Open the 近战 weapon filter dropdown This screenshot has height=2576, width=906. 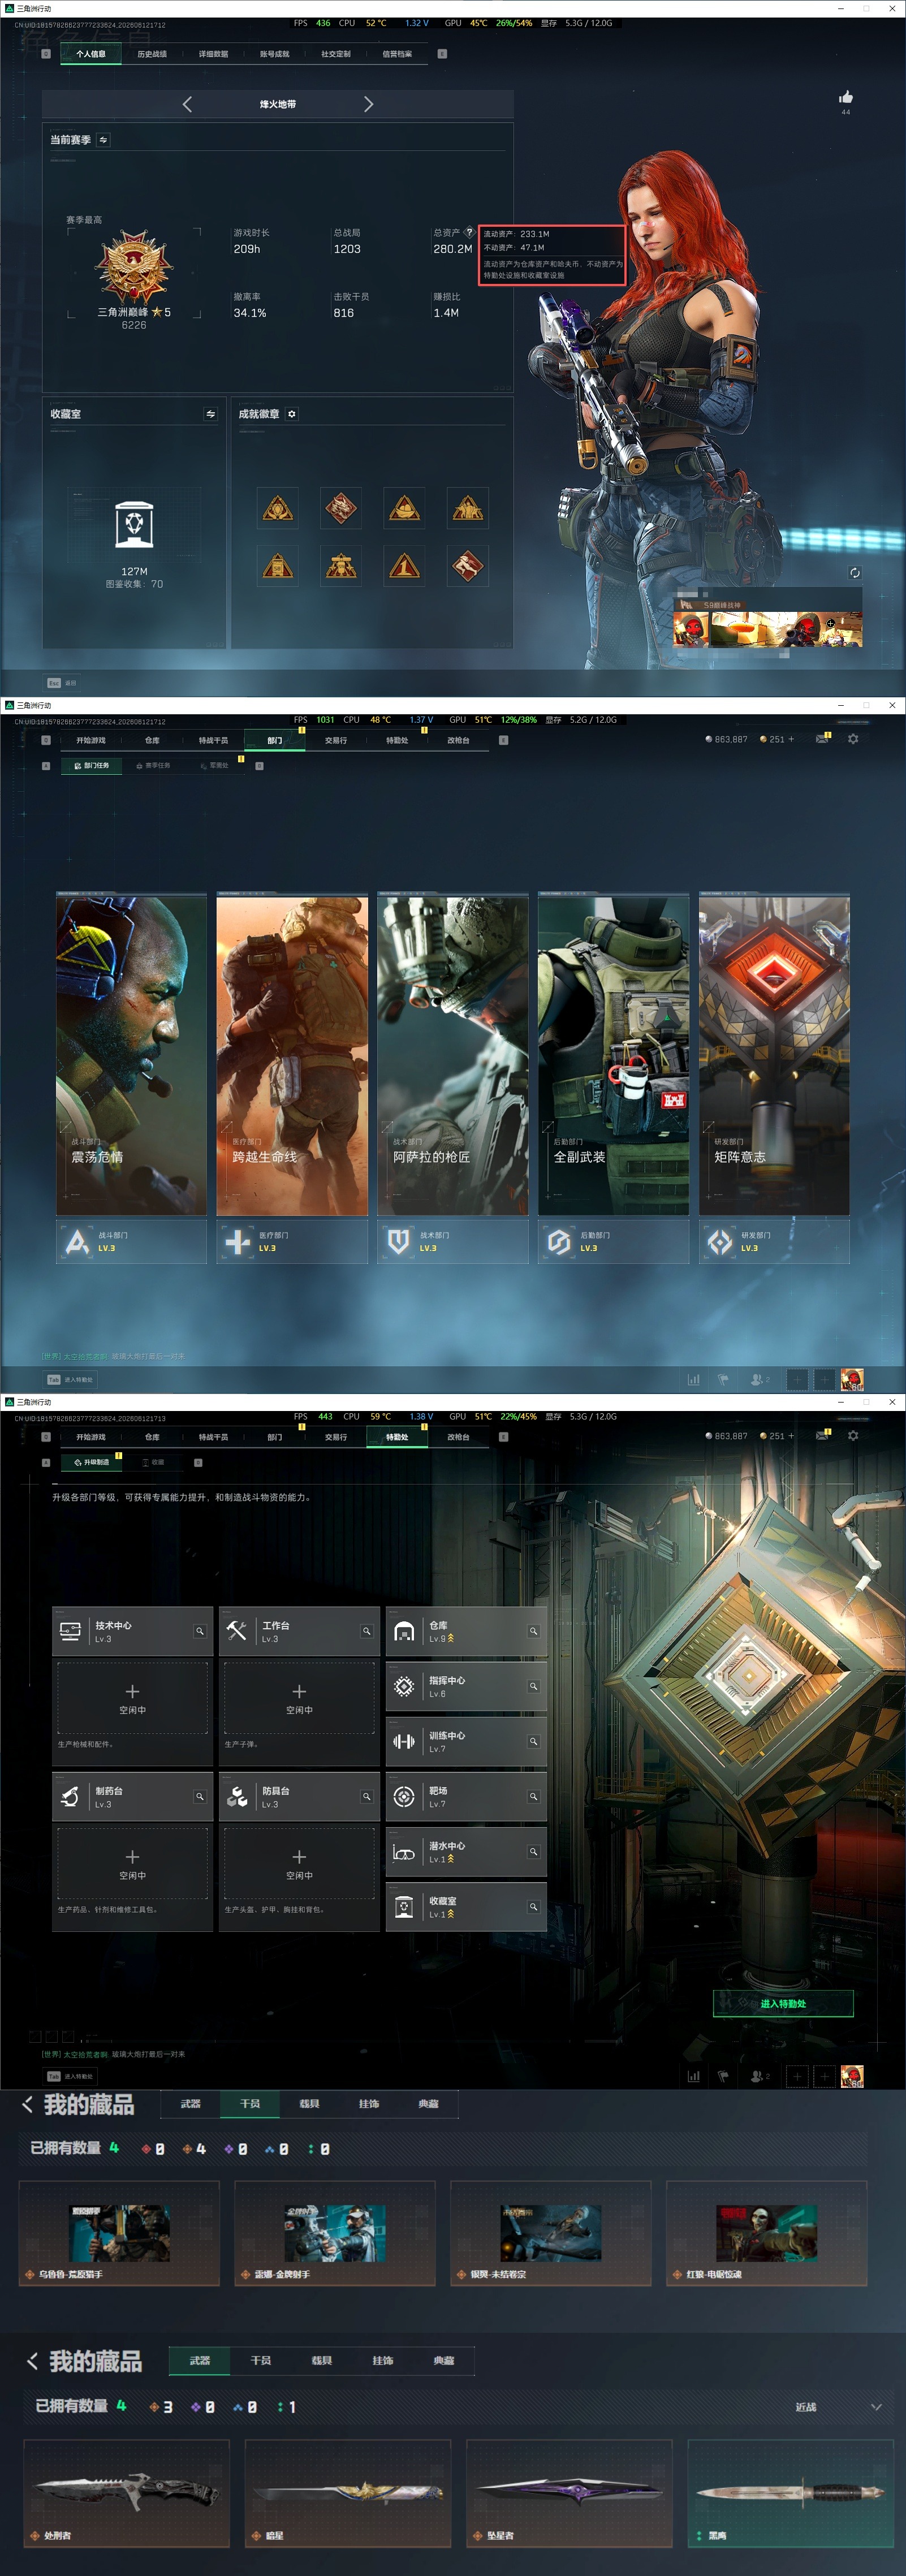(838, 2407)
